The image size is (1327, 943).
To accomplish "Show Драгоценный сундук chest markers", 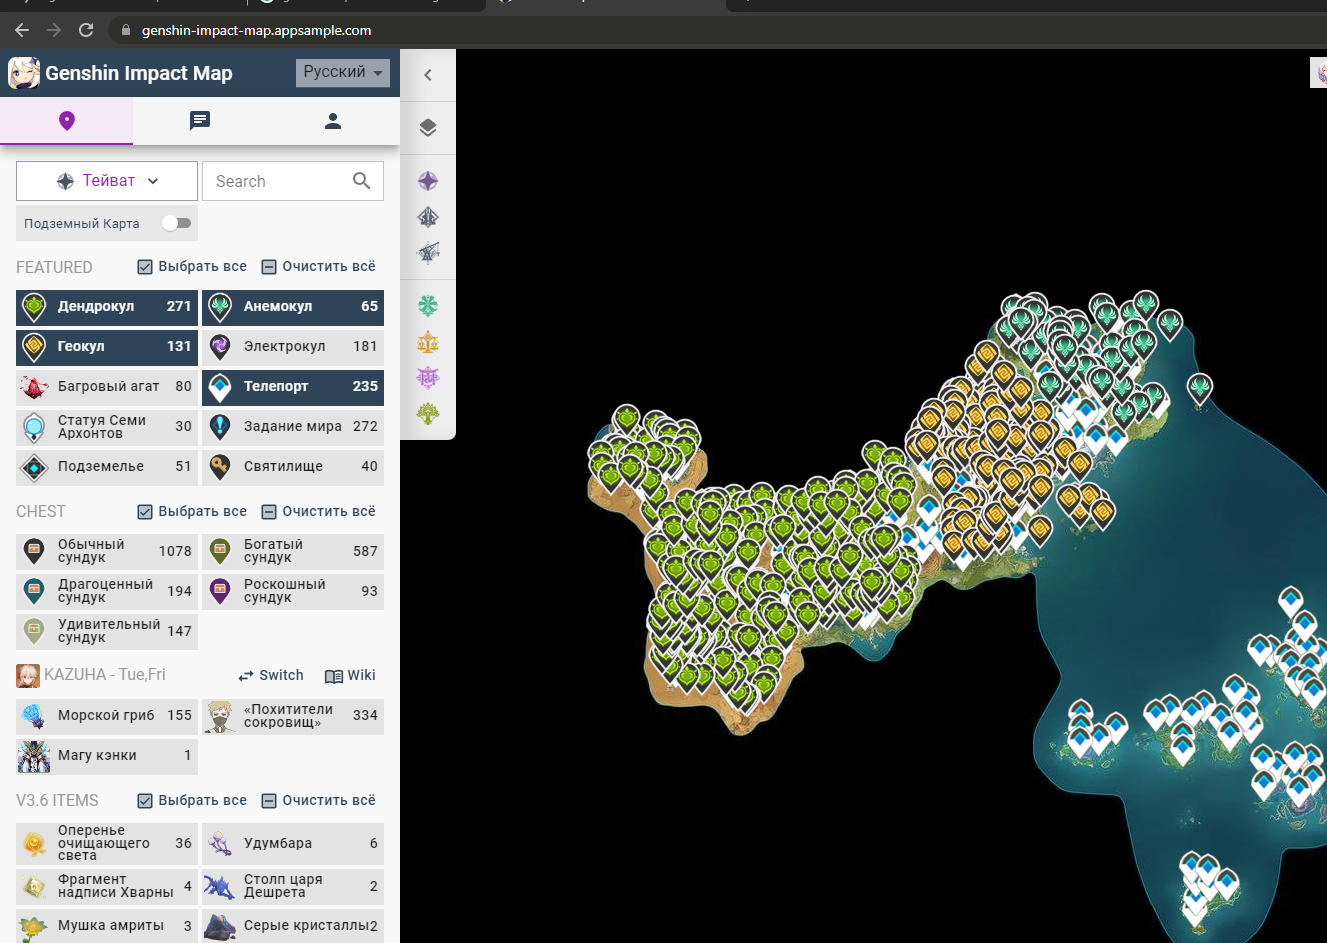I will 107,591.
